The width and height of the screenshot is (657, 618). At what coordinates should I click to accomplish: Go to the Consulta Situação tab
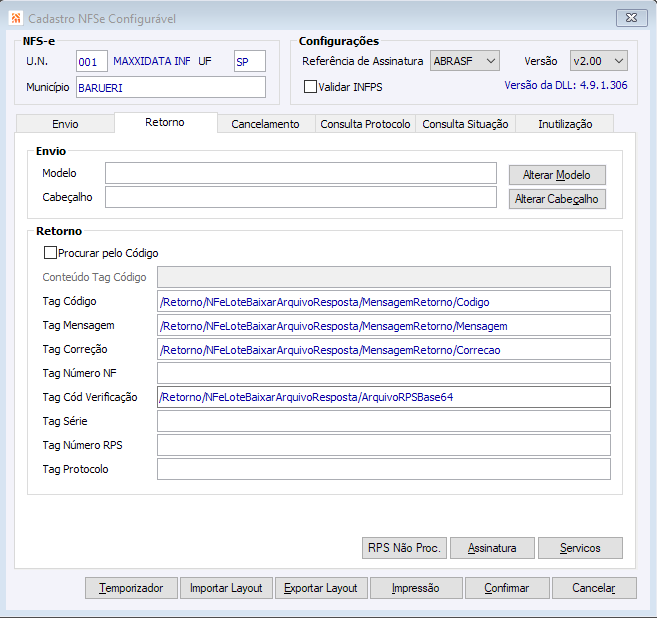466,124
